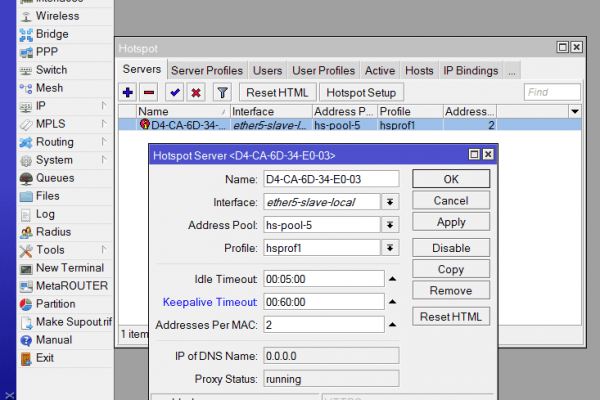
Task: Click the Name input field
Action: coord(331,179)
